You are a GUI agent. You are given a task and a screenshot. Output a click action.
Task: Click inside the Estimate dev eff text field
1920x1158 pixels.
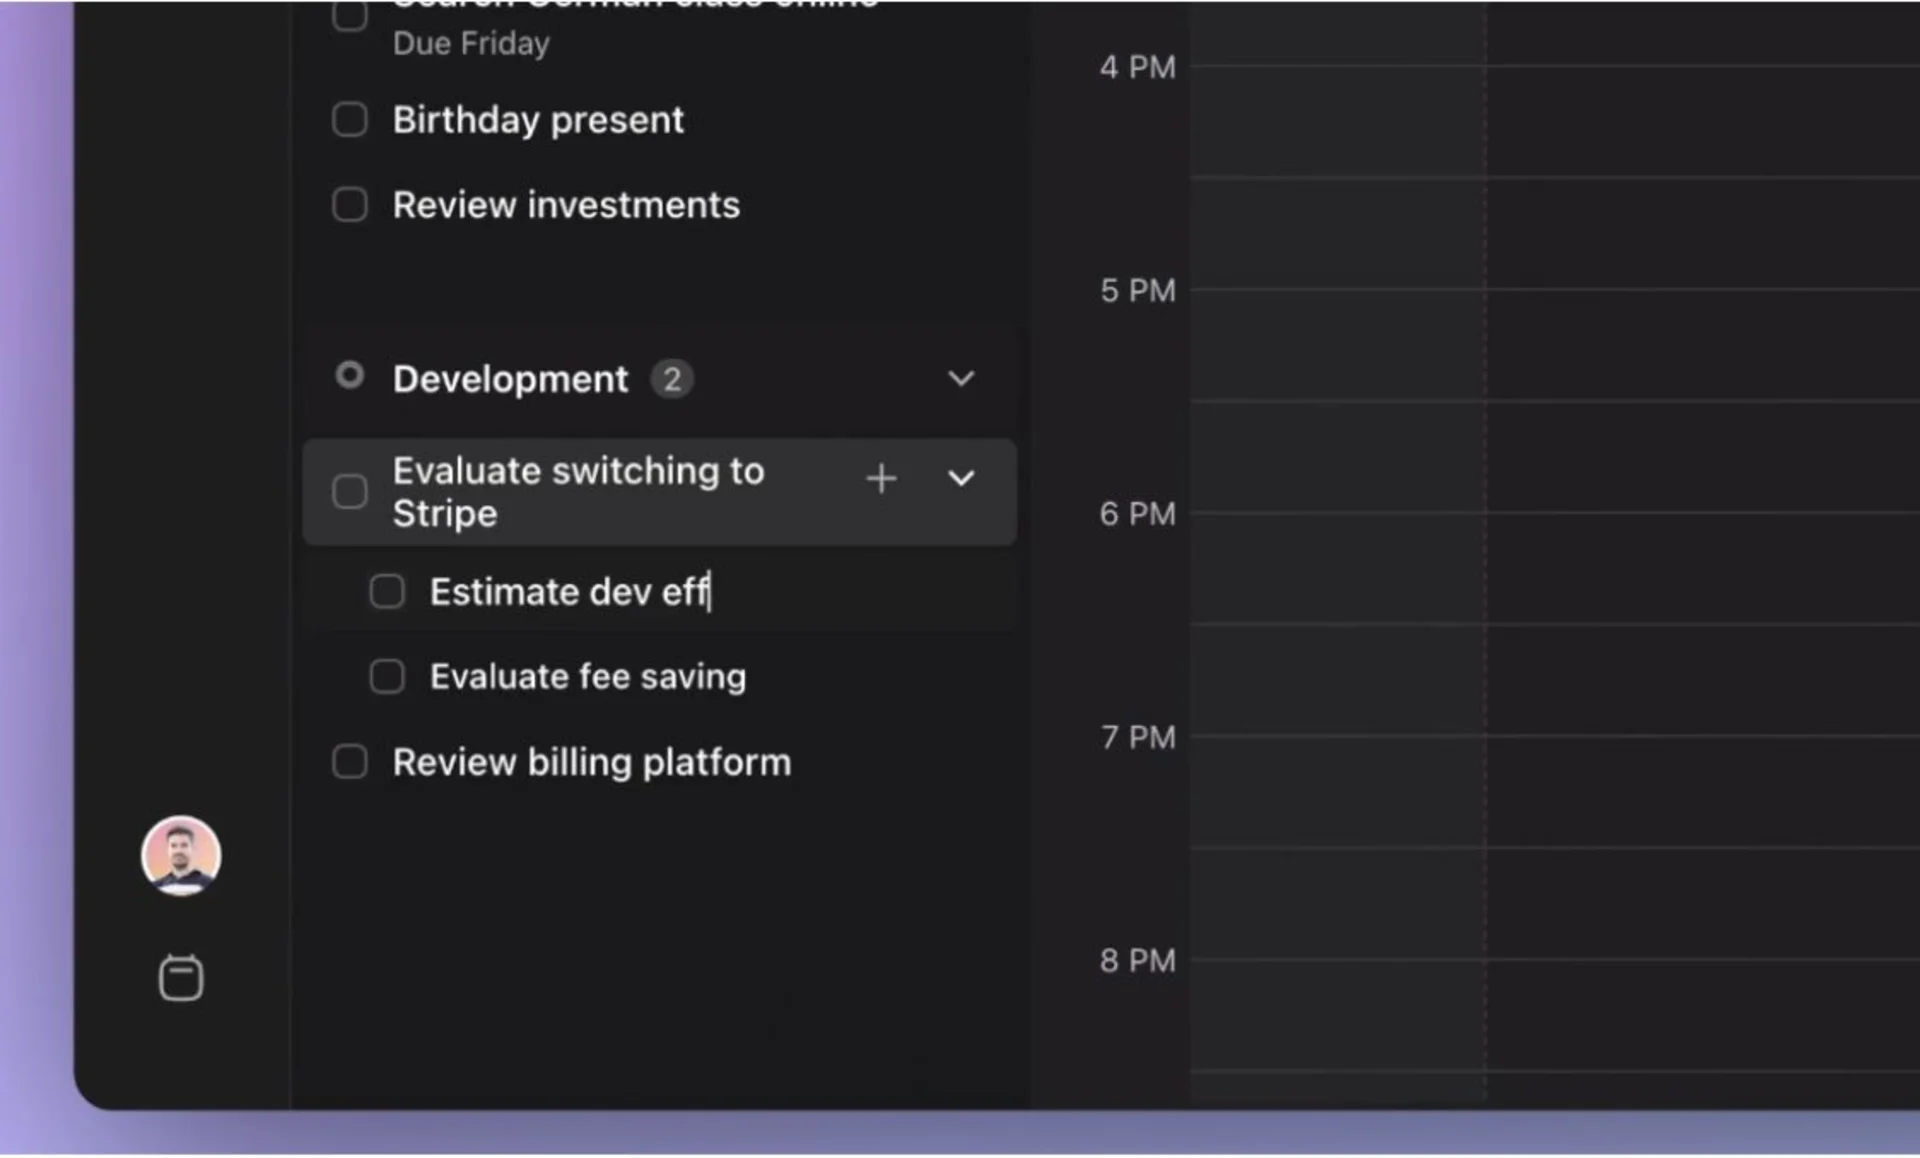click(x=570, y=591)
